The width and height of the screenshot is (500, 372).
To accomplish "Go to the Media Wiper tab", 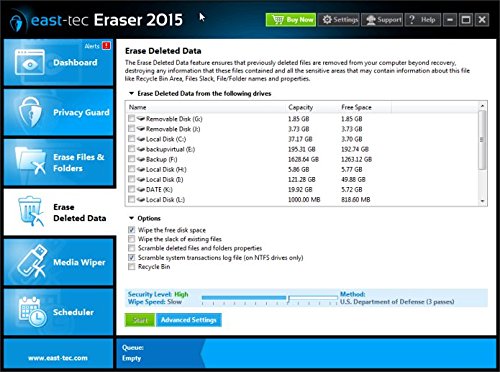I will pos(58,262).
